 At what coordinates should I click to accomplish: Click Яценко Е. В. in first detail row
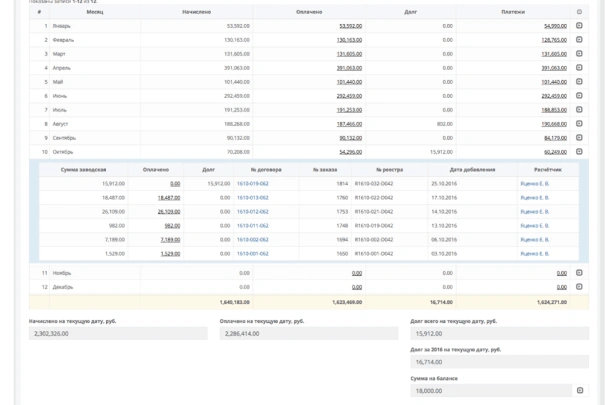pyautogui.click(x=534, y=184)
